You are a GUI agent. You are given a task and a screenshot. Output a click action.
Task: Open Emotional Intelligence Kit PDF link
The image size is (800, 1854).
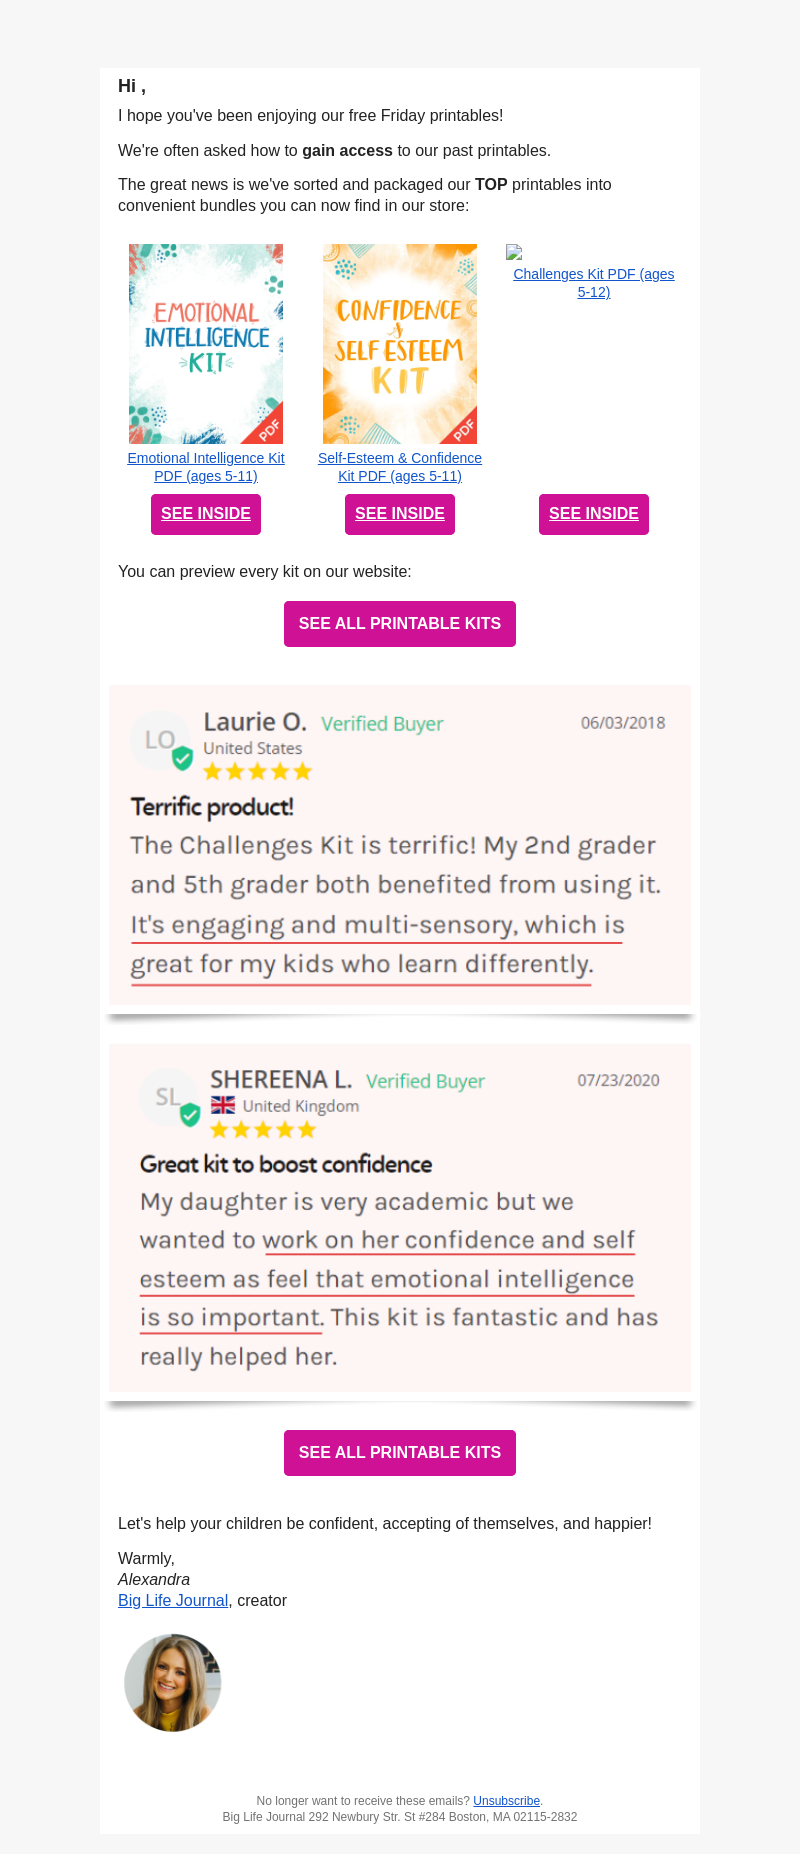[x=206, y=467]
